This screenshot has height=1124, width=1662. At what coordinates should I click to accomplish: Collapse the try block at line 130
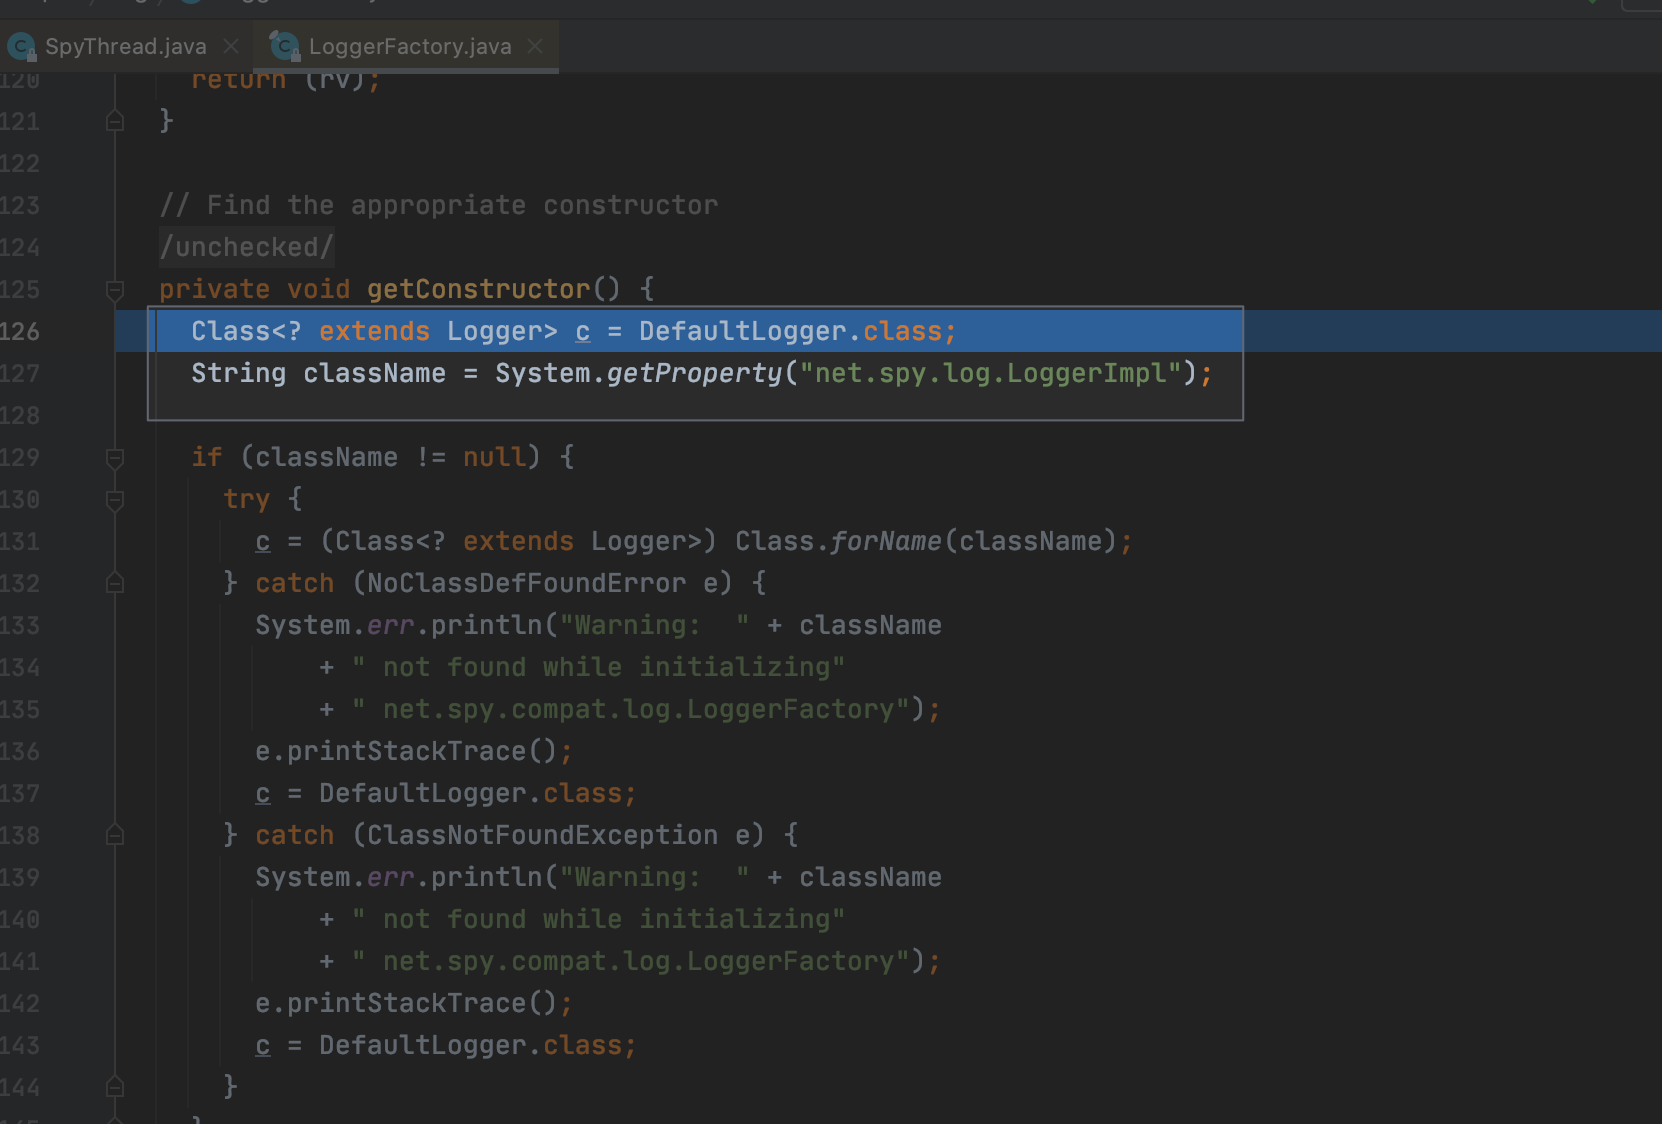[115, 500]
